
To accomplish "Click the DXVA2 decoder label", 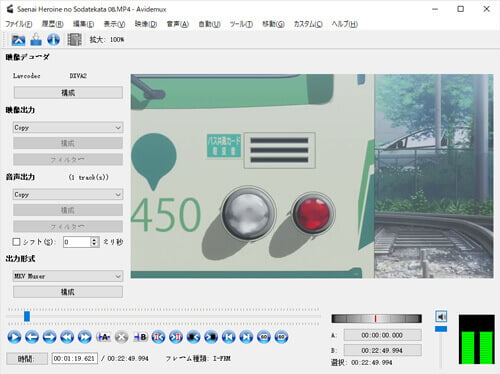I will tap(78, 76).
